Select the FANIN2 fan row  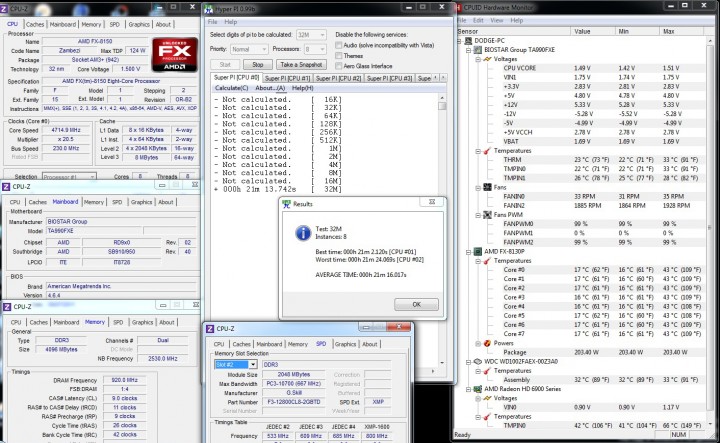pos(603,206)
